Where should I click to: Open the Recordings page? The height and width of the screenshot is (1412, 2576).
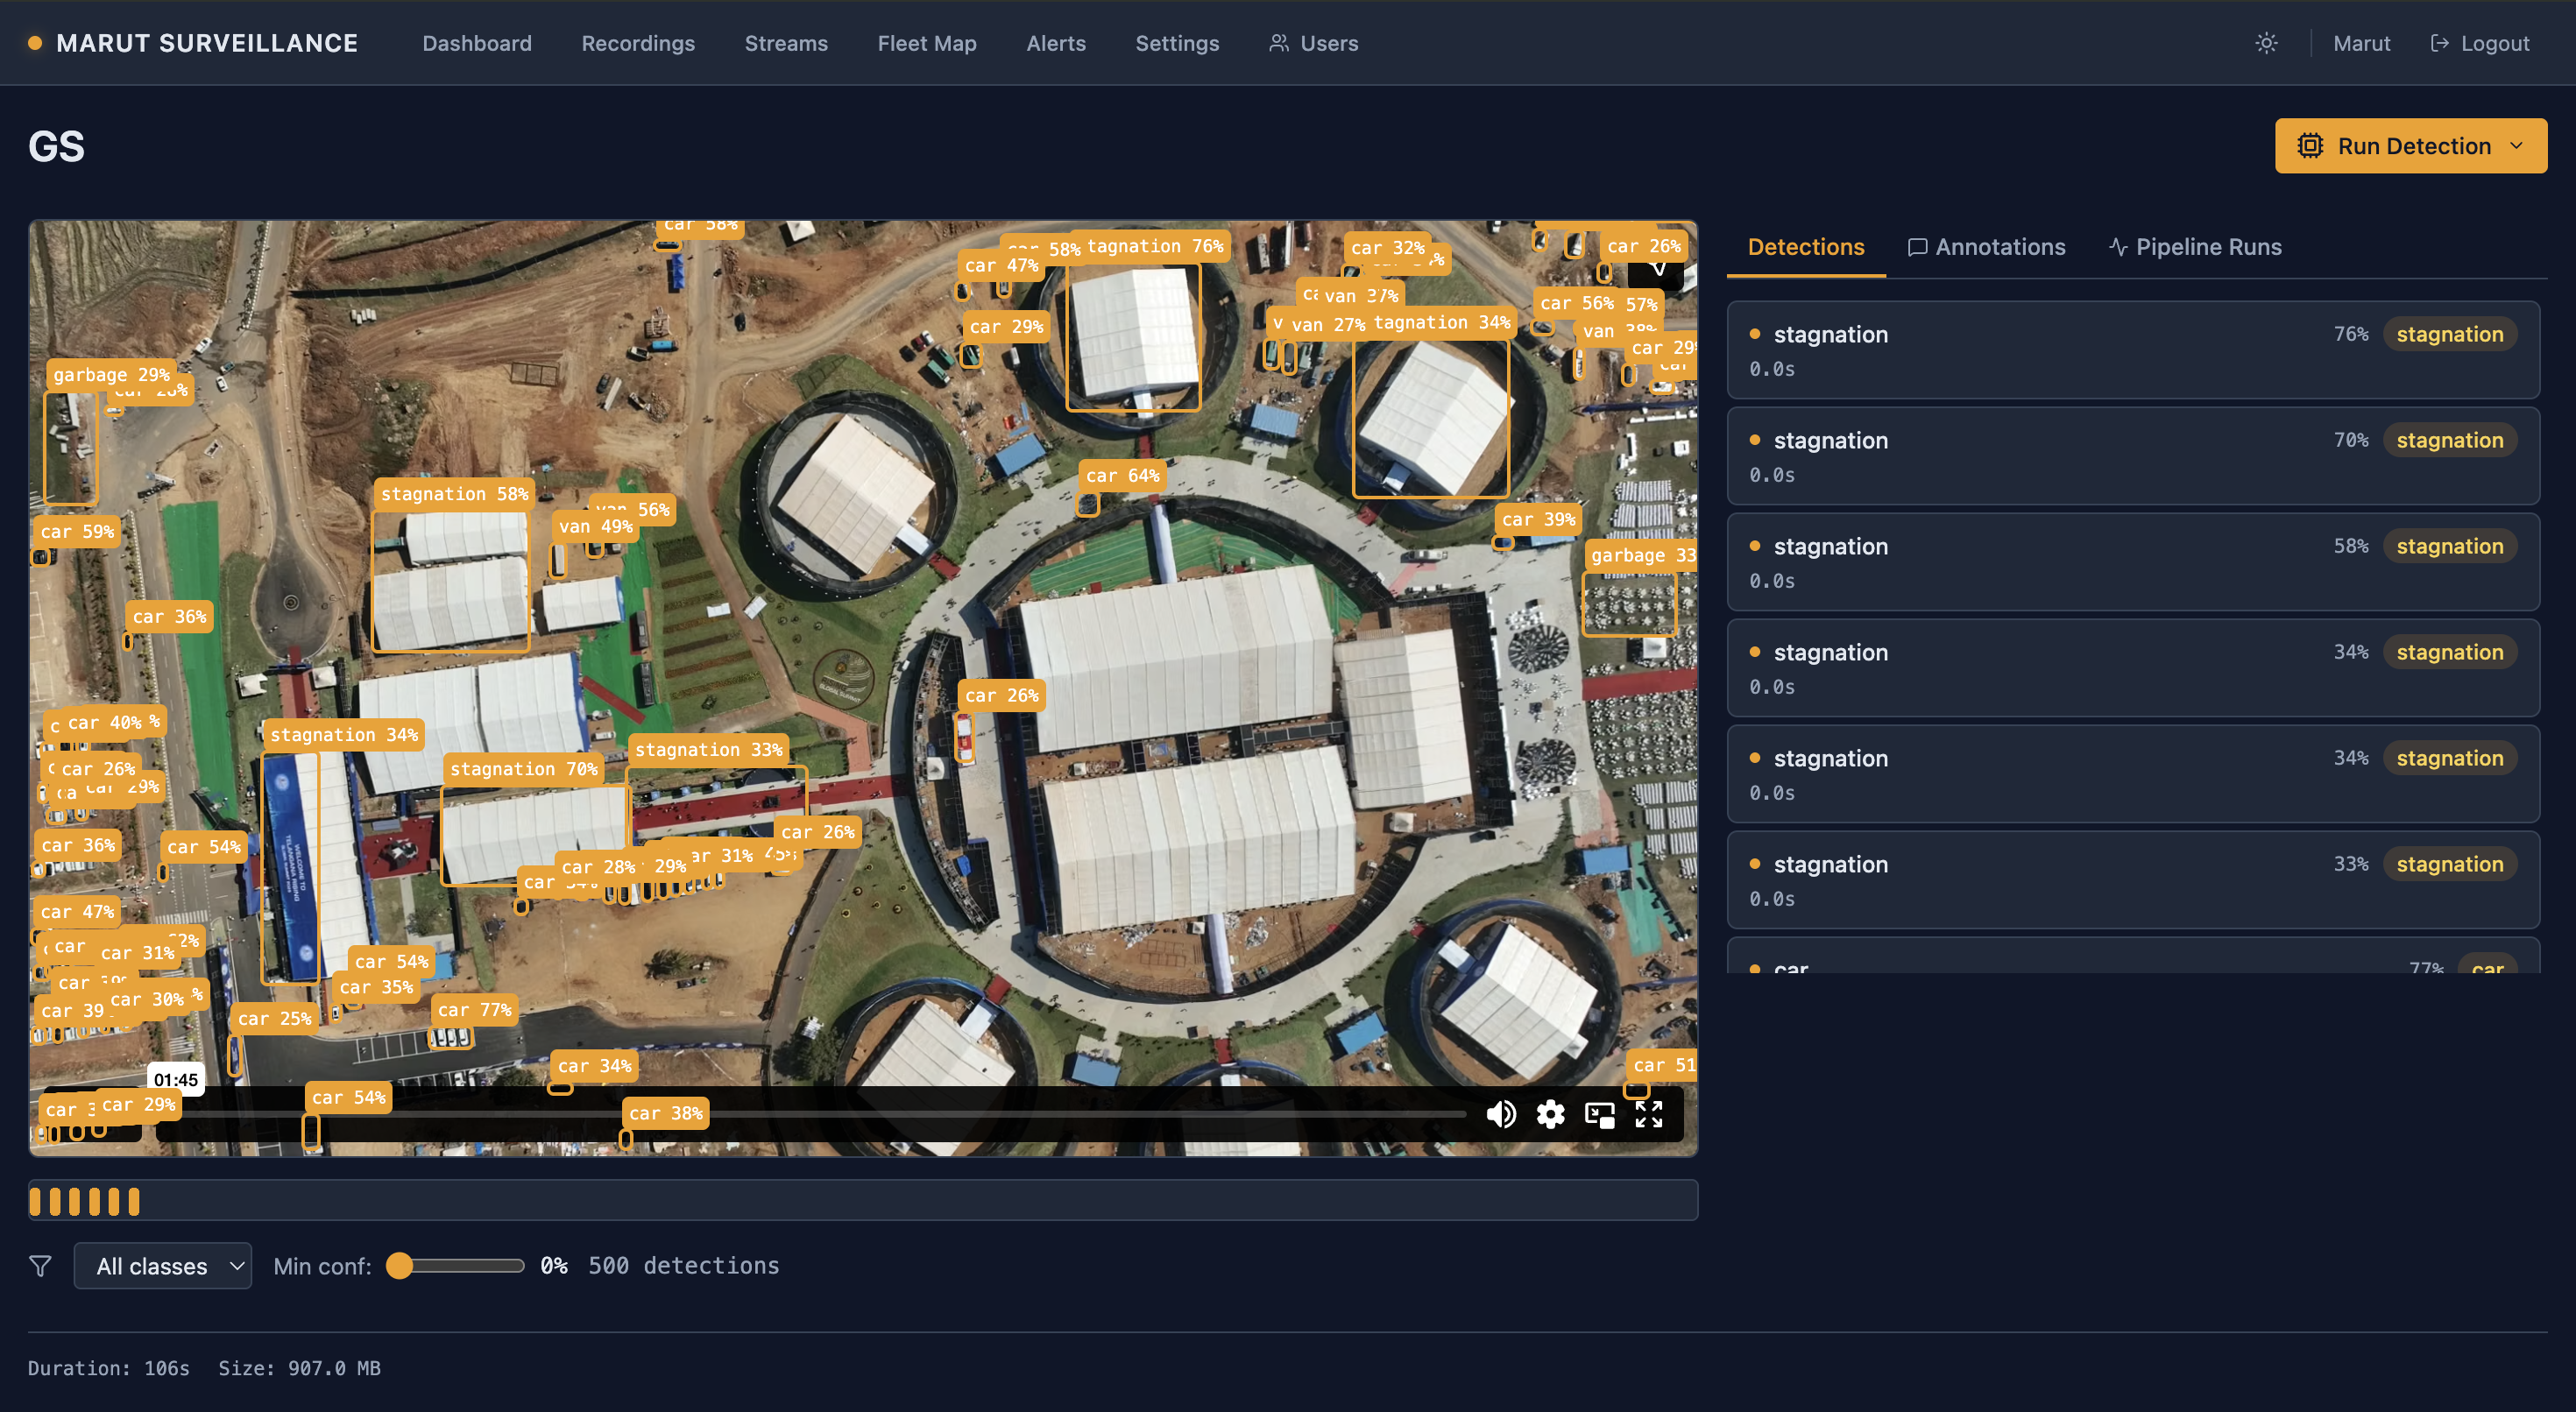point(638,43)
